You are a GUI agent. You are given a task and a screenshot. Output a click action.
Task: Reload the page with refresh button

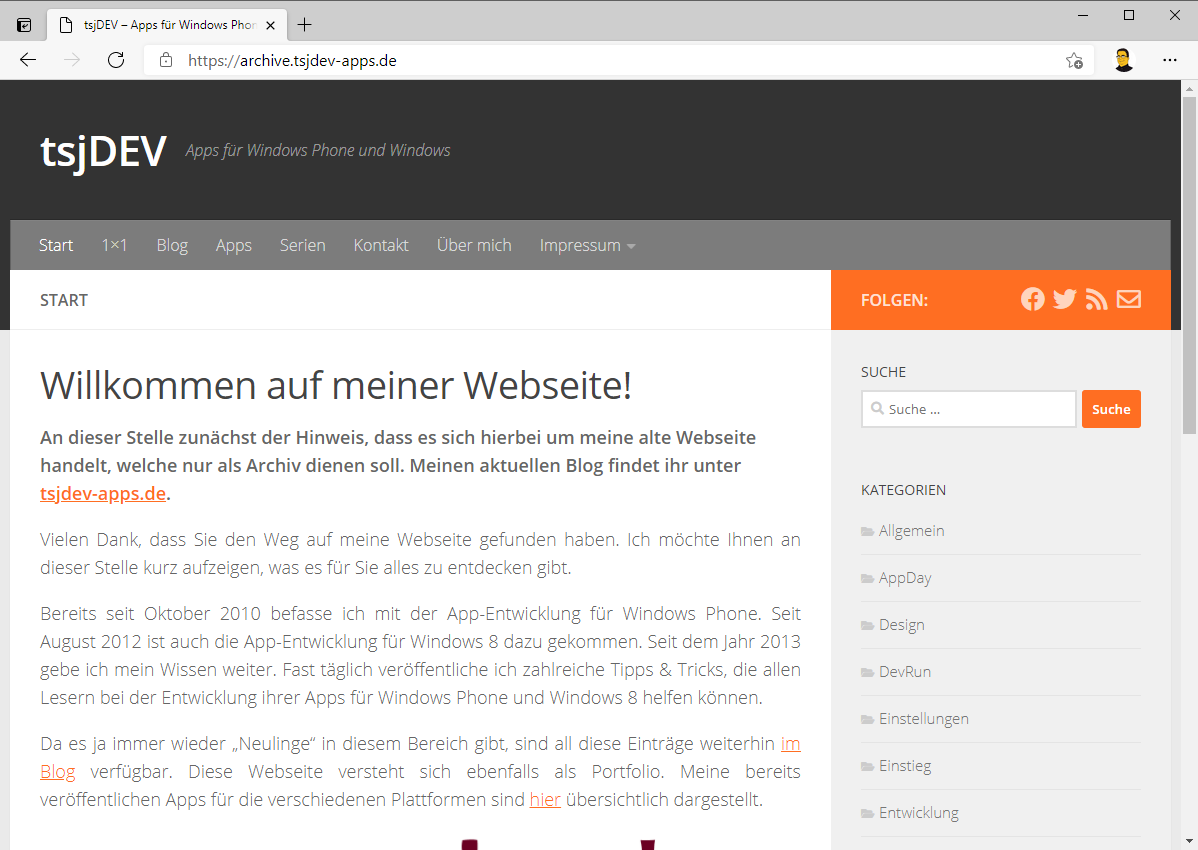click(116, 60)
